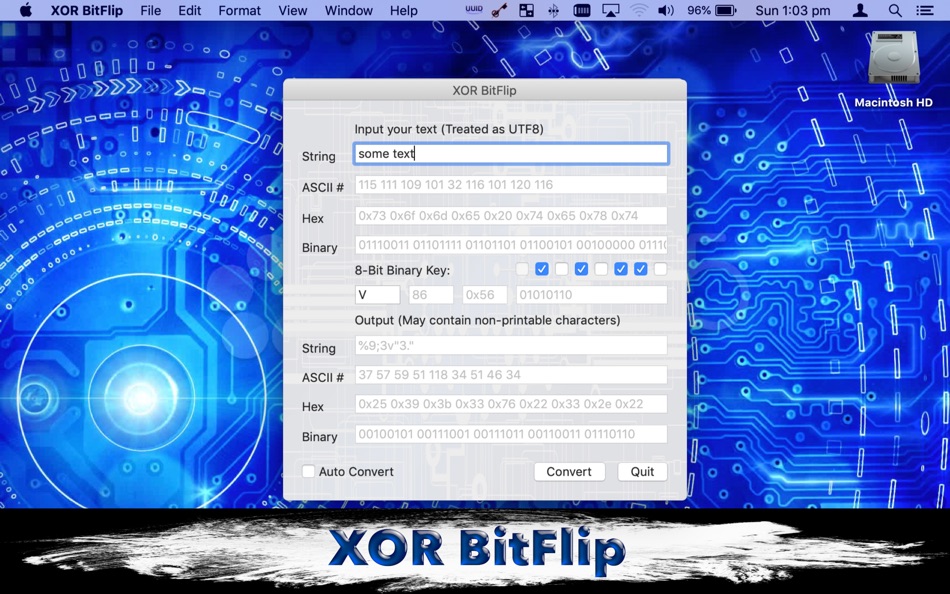Open the Help menu
This screenshot has height=594, width=950.
[404, 10]
